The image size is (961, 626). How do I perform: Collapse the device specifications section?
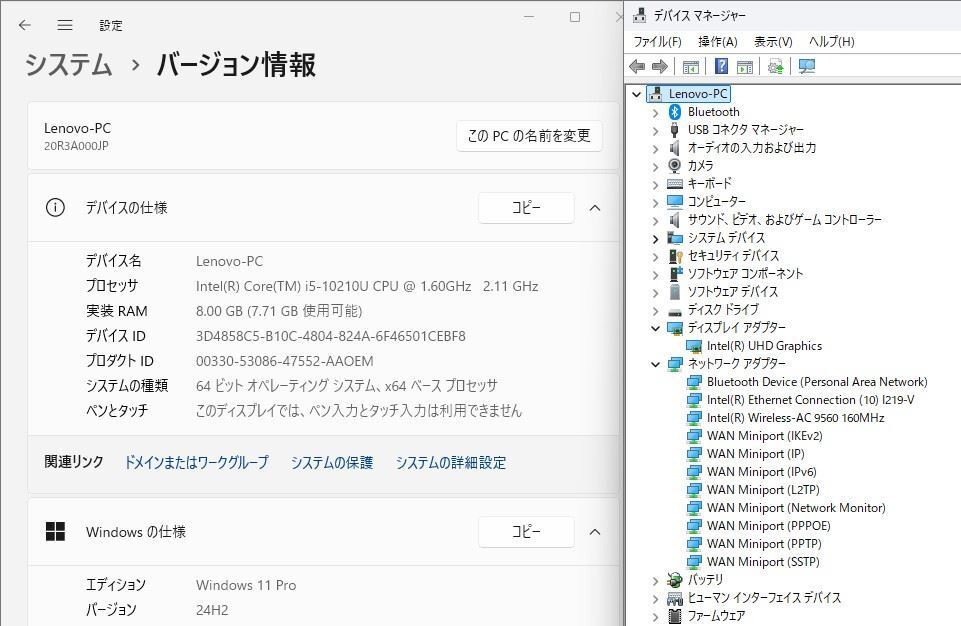click(595, 207)
